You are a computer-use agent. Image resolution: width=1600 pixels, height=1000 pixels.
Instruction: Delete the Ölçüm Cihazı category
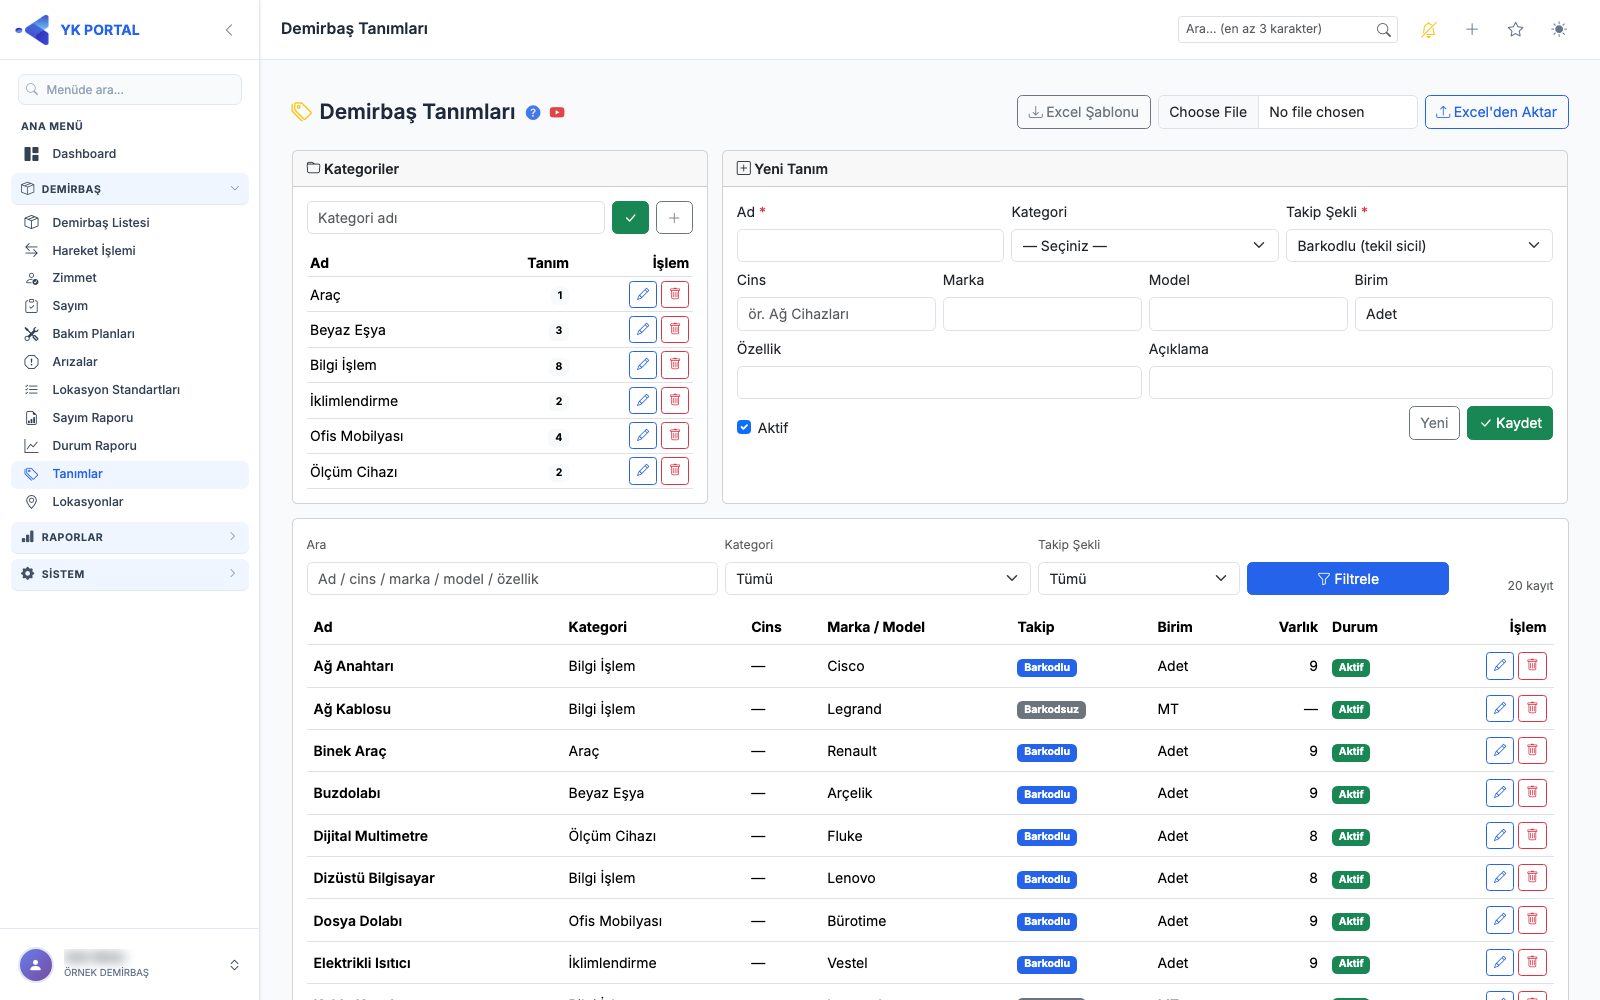[675, 471]
